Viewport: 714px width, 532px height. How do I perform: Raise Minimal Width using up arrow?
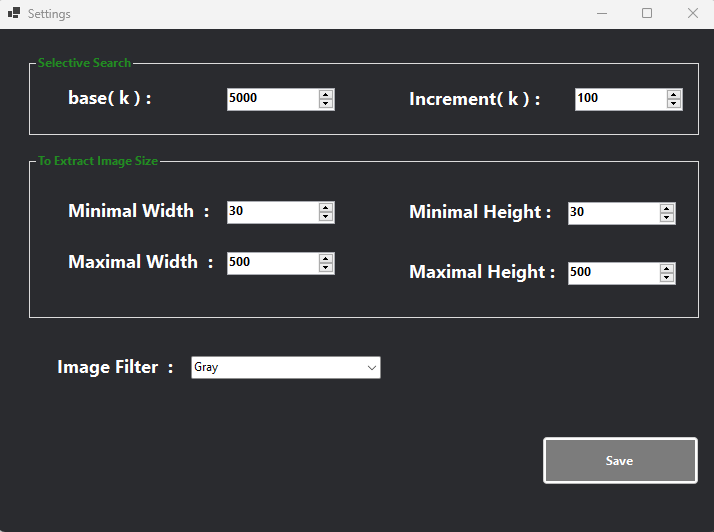tap(326, 207)
